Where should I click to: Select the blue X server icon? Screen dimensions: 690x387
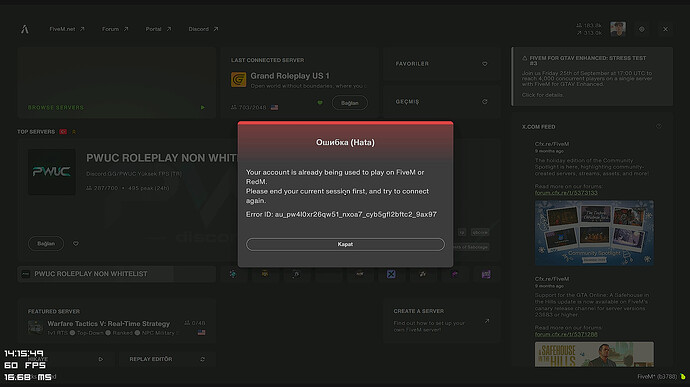(391, 274)
